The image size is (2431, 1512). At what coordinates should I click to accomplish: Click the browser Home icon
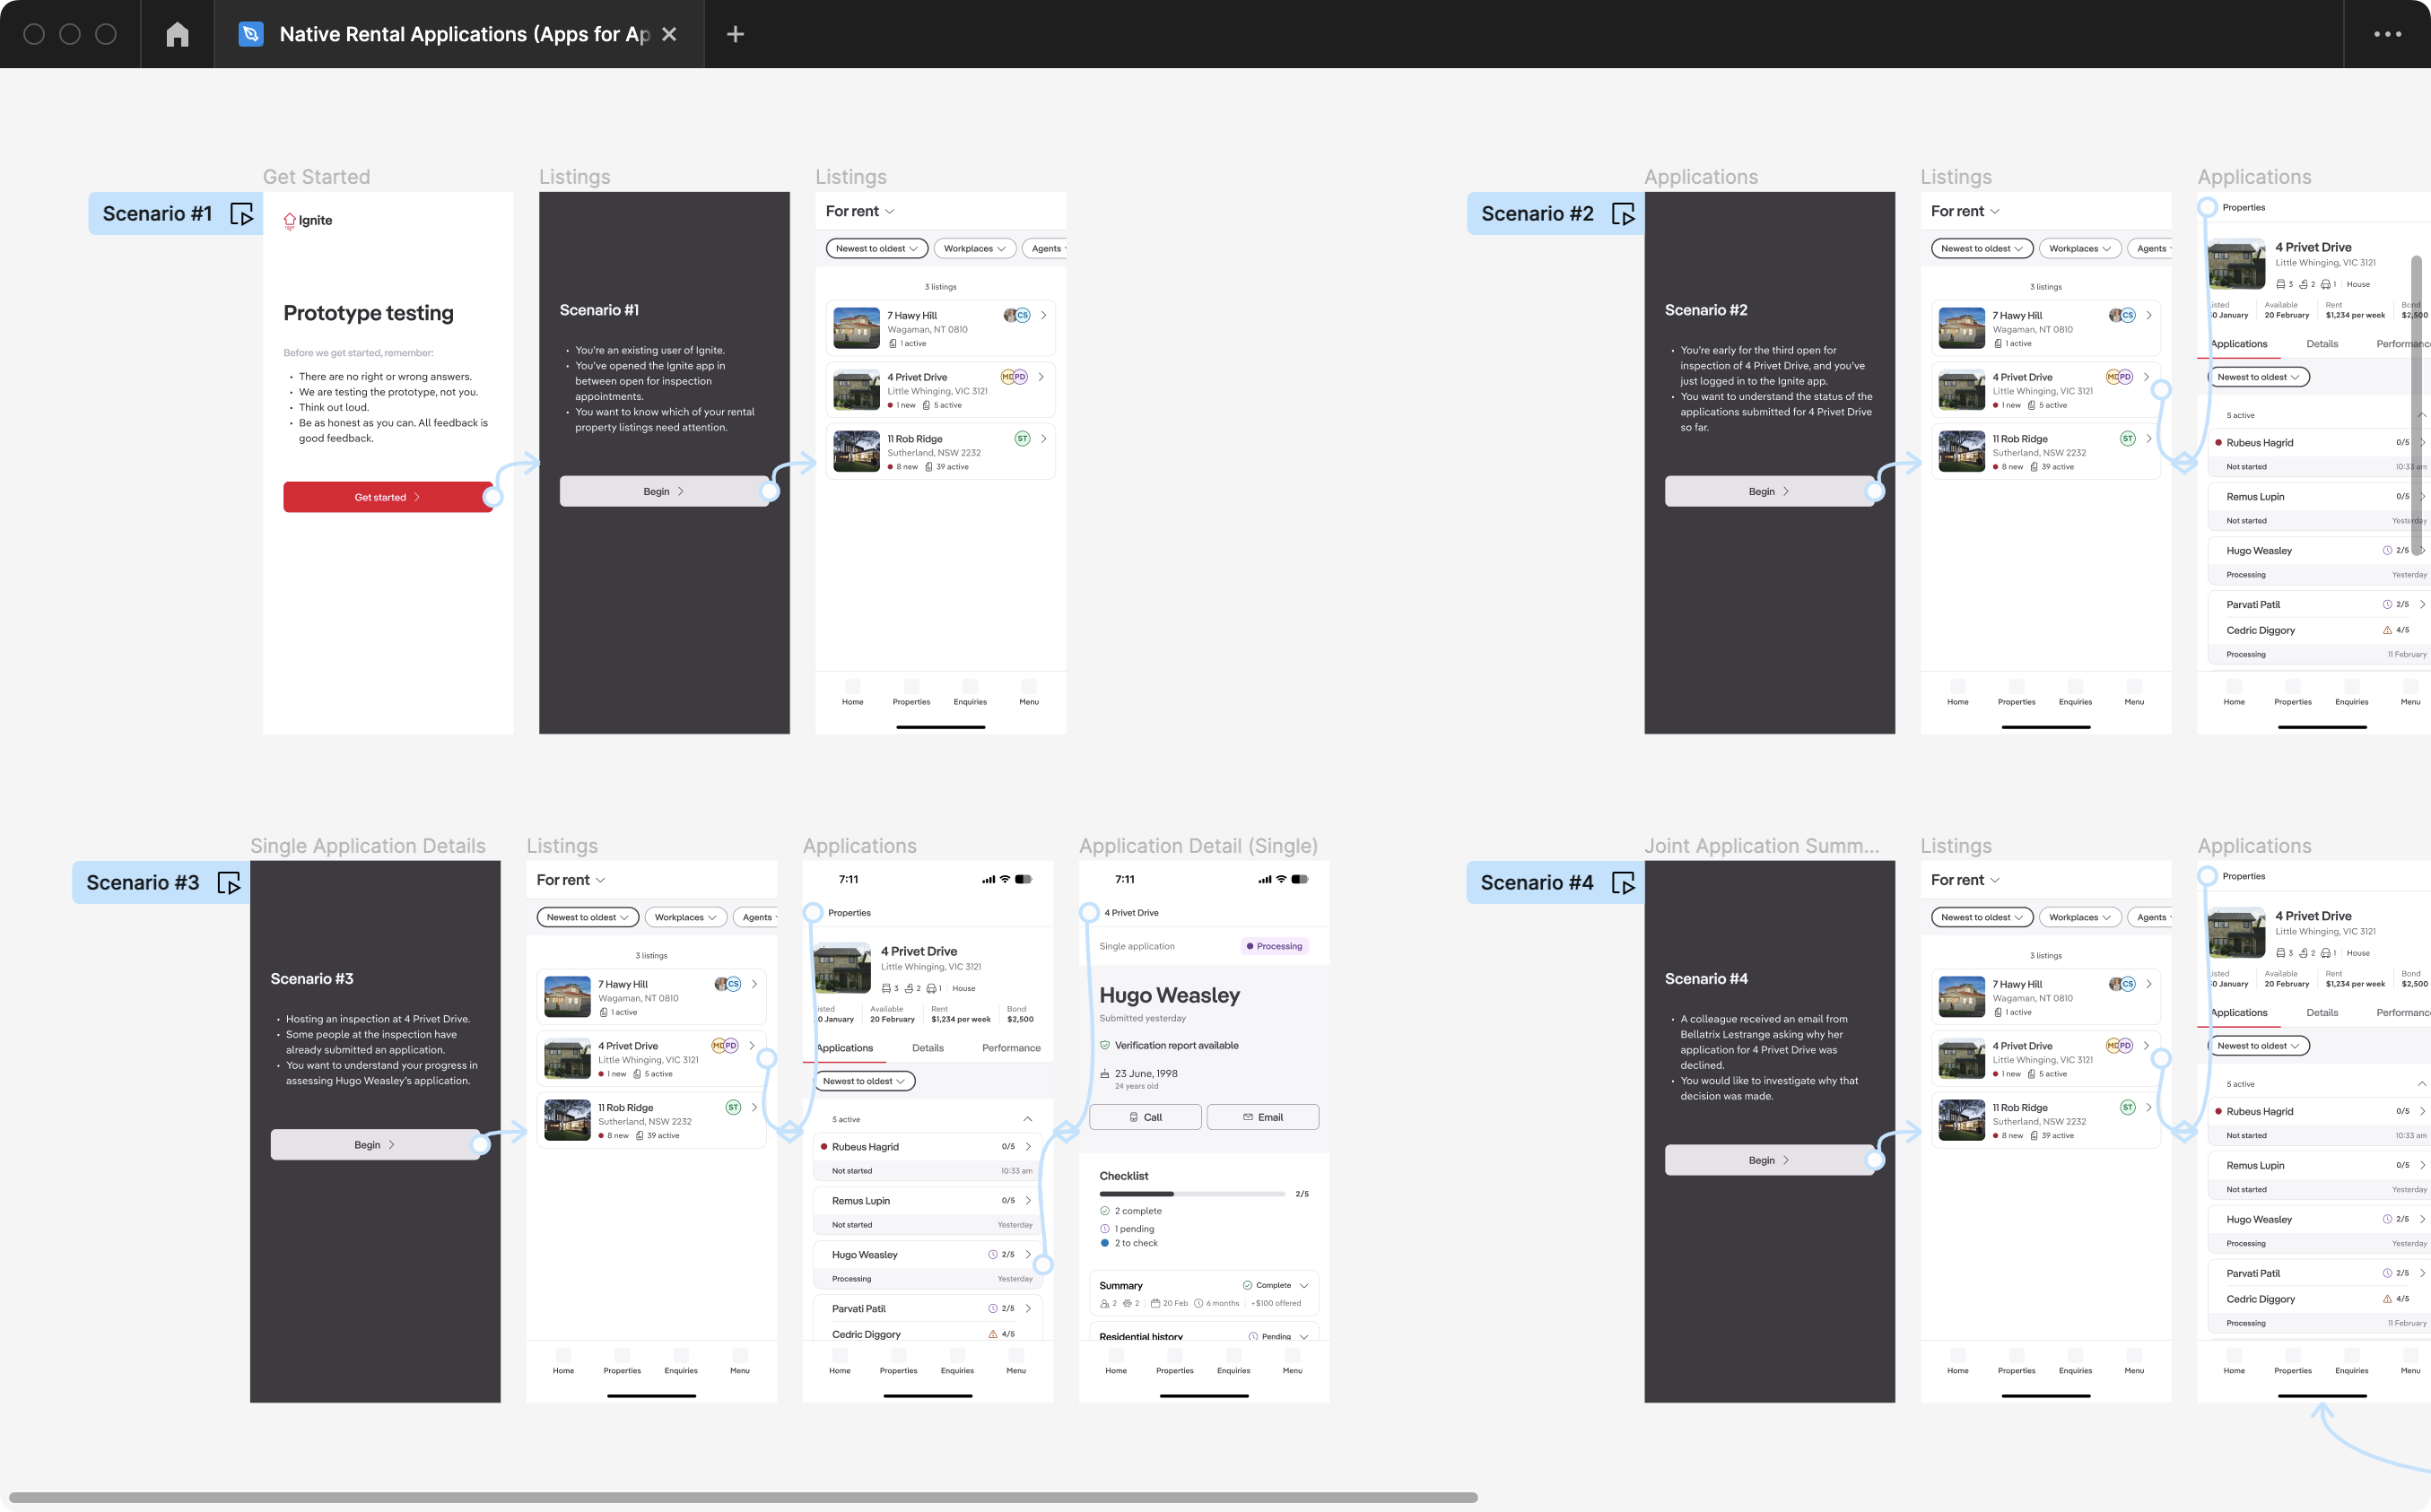pos(177,33)
